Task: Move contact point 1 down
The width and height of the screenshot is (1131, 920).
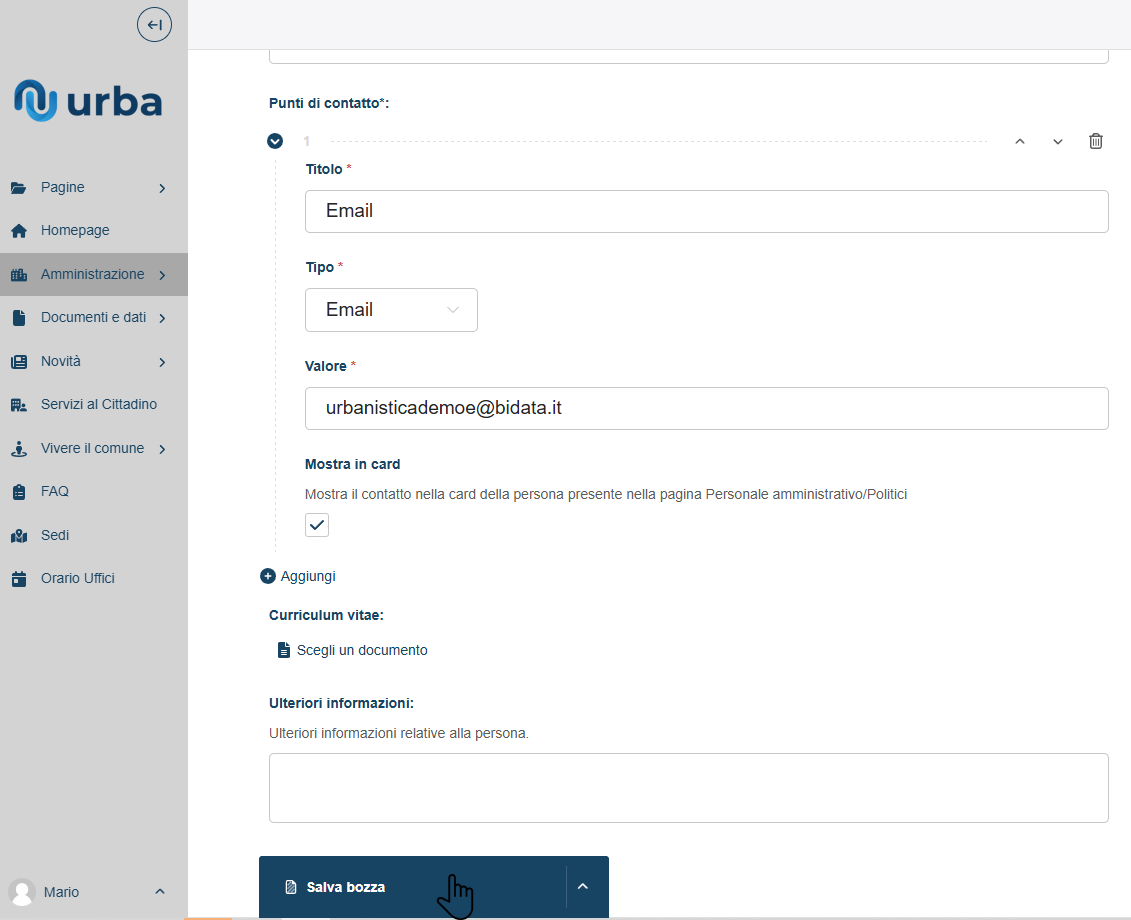Action: coord(1057,141)
